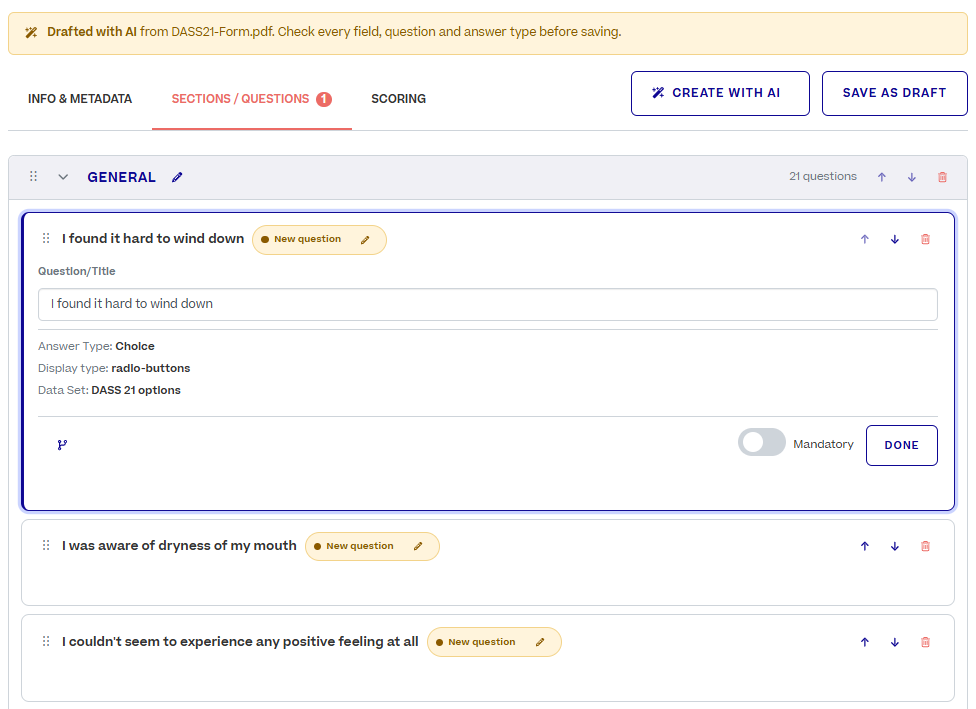Click 'Display type: radio-buttons' text
Screen dimensions: 976x709
click(x=114, y=368)
